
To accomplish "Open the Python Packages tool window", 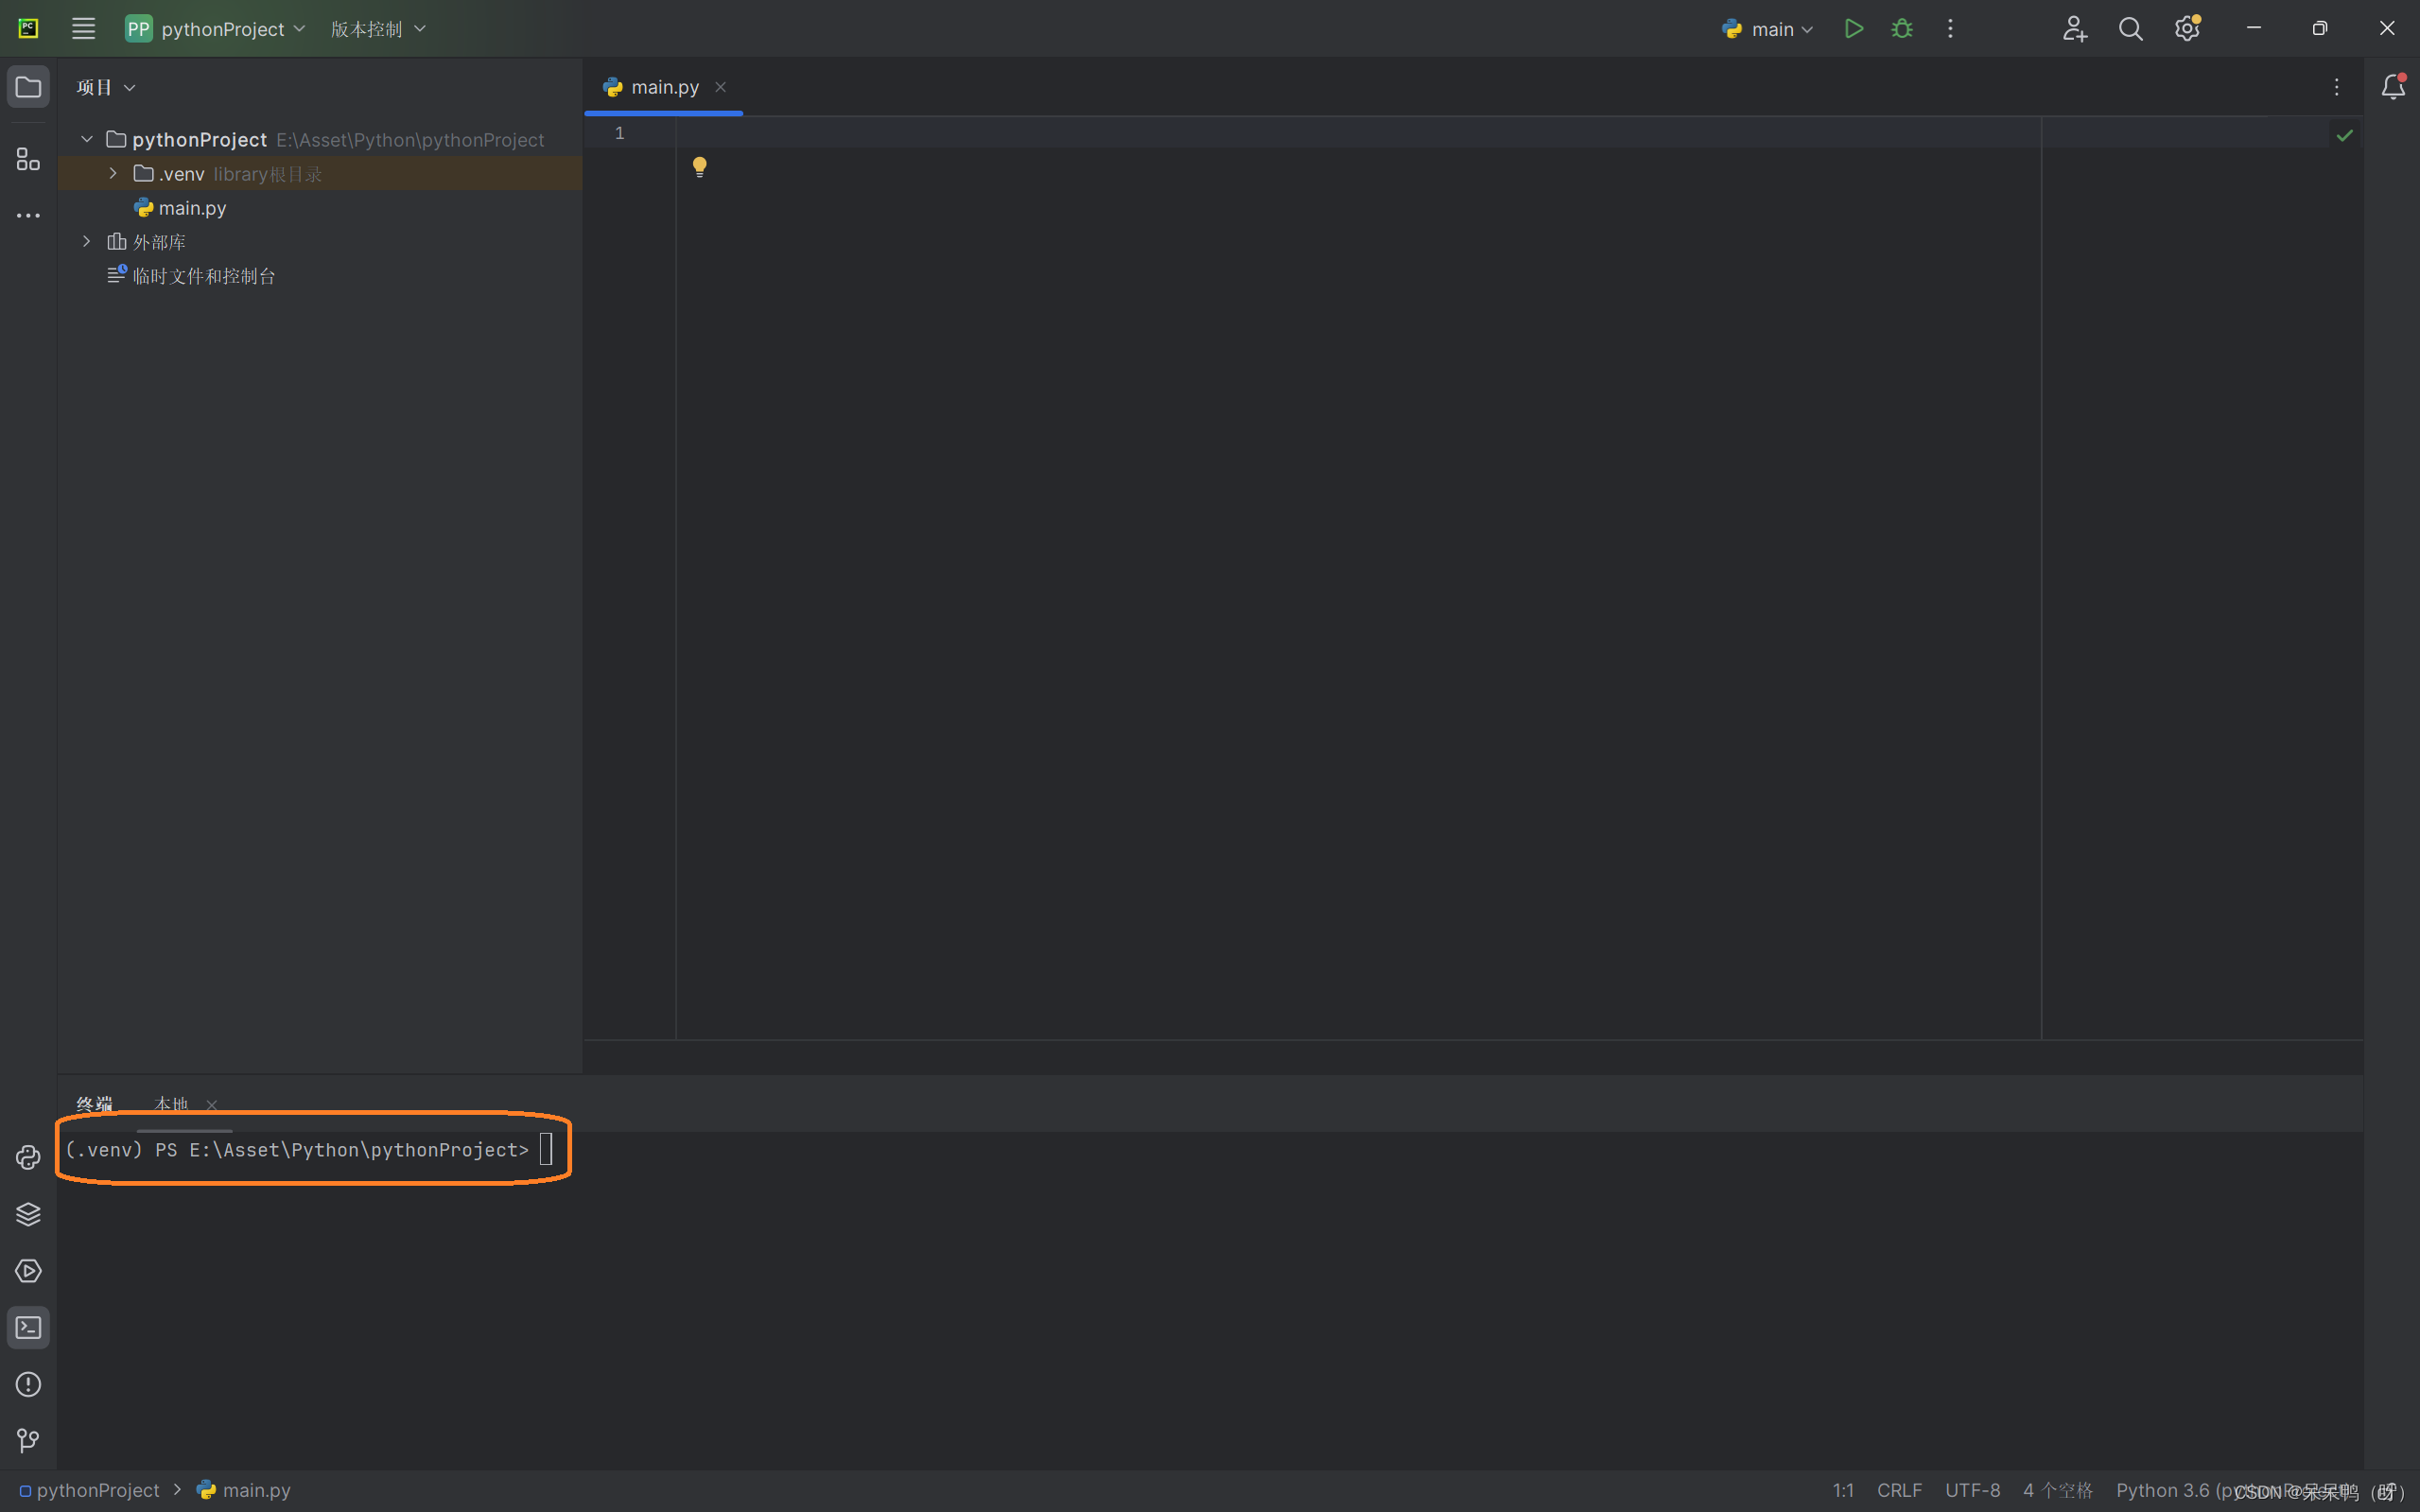I will 28,1214.
